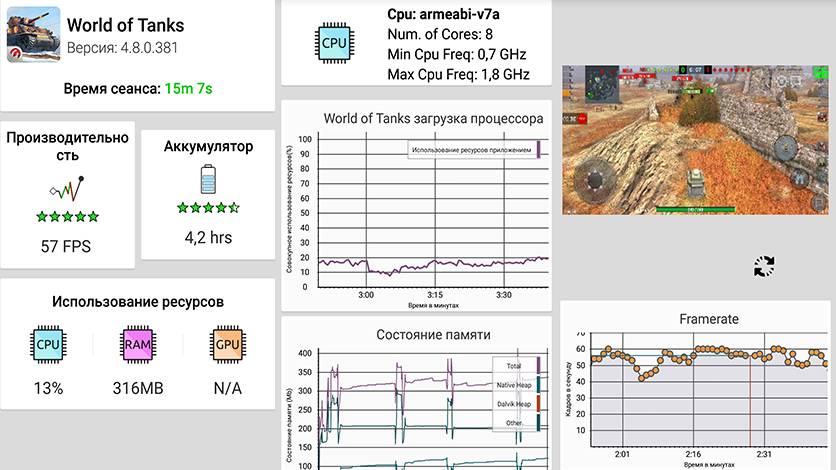Click the Total legend swatch in memory chart
Image resolution: width=836 pixels, height=470 pixels.
click(538, 366)
